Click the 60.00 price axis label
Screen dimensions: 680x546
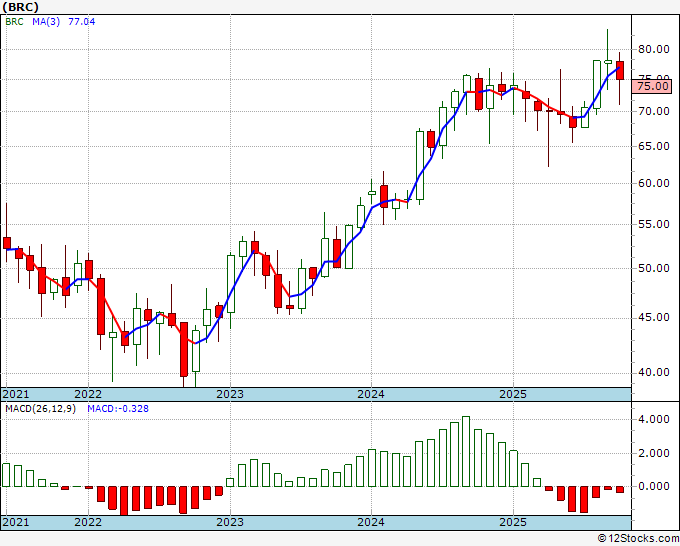(x=654, y=183)
